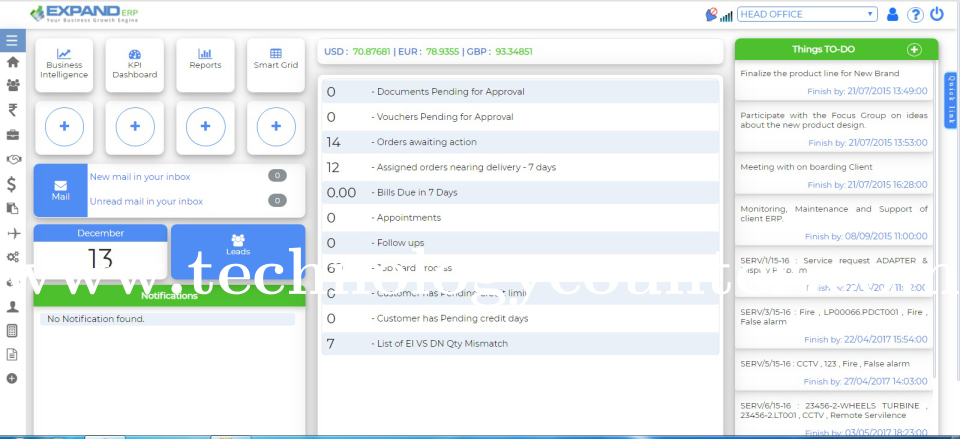Open Business Intelligence tile
The height and width of the screenshot is (439, 960).
(64, 65)
